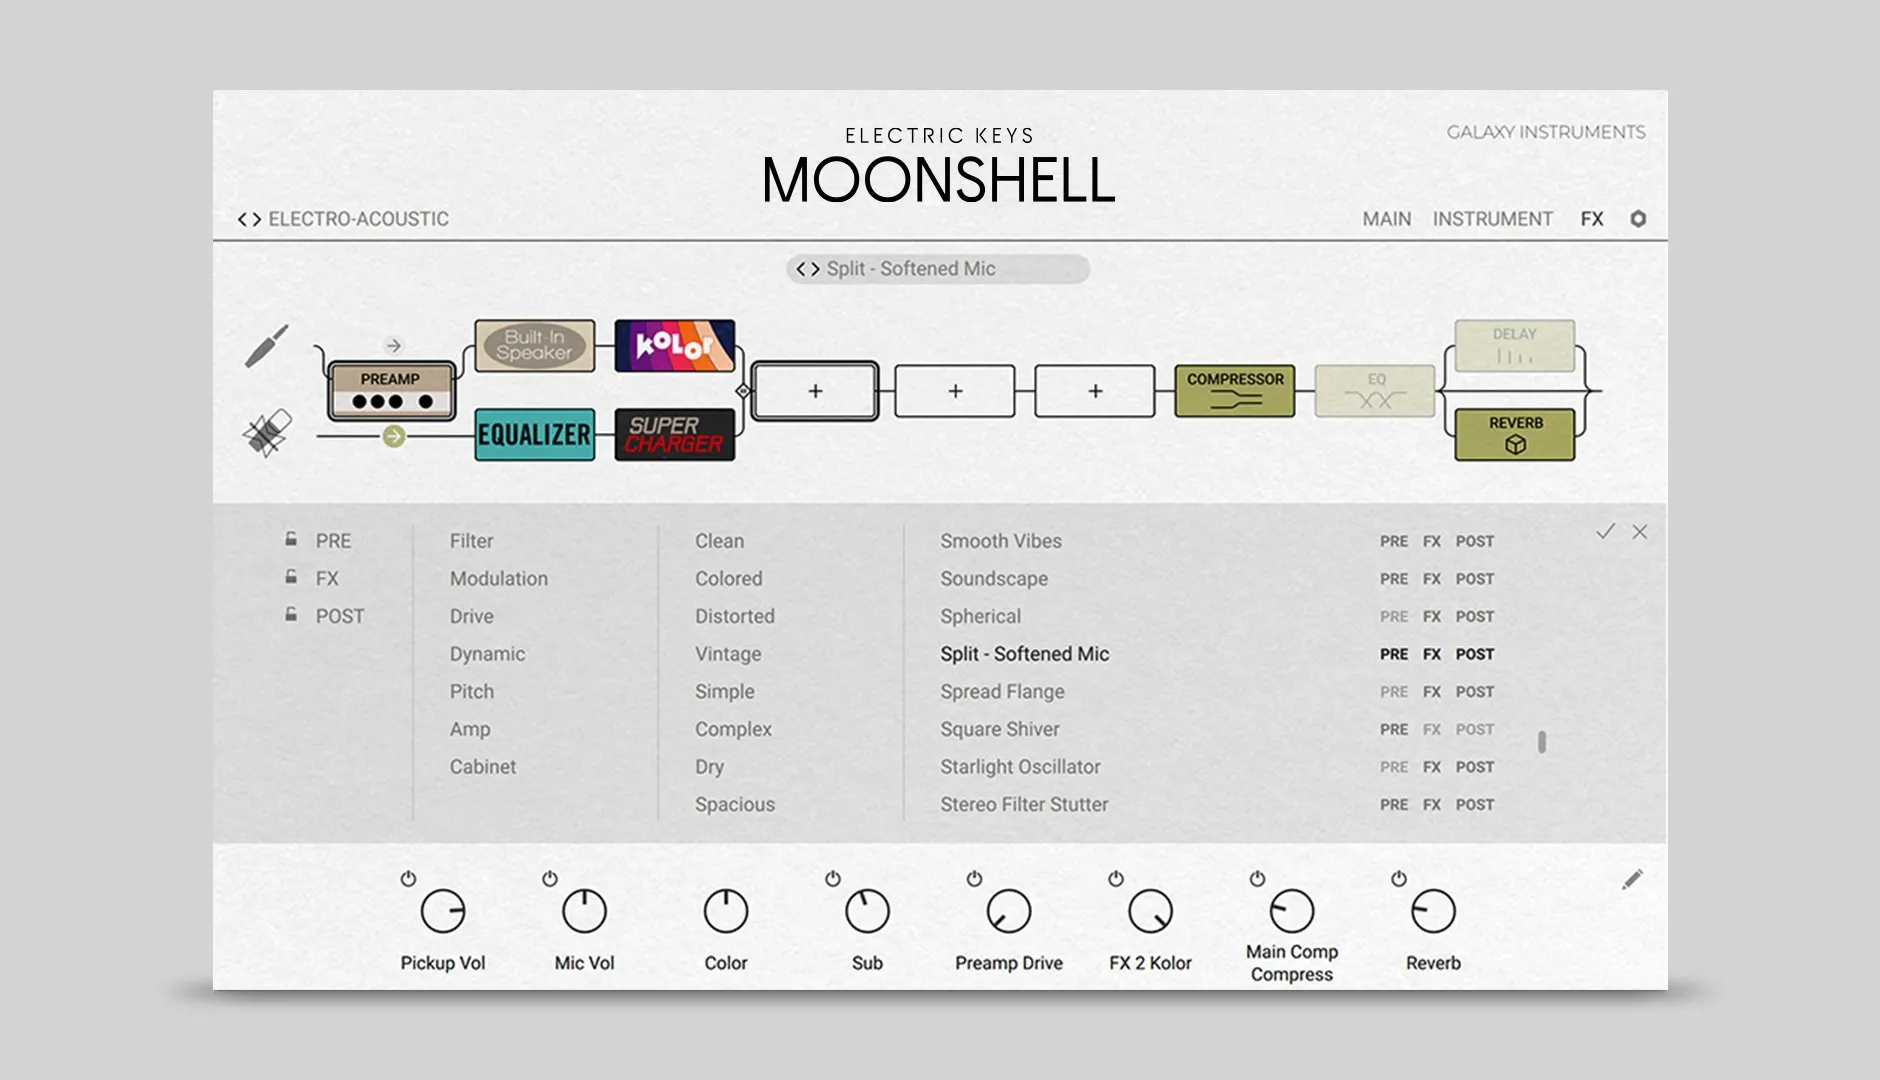Open the Compressor effect block
The image size is (1880, 1080).
click(x=1234, y=390)
